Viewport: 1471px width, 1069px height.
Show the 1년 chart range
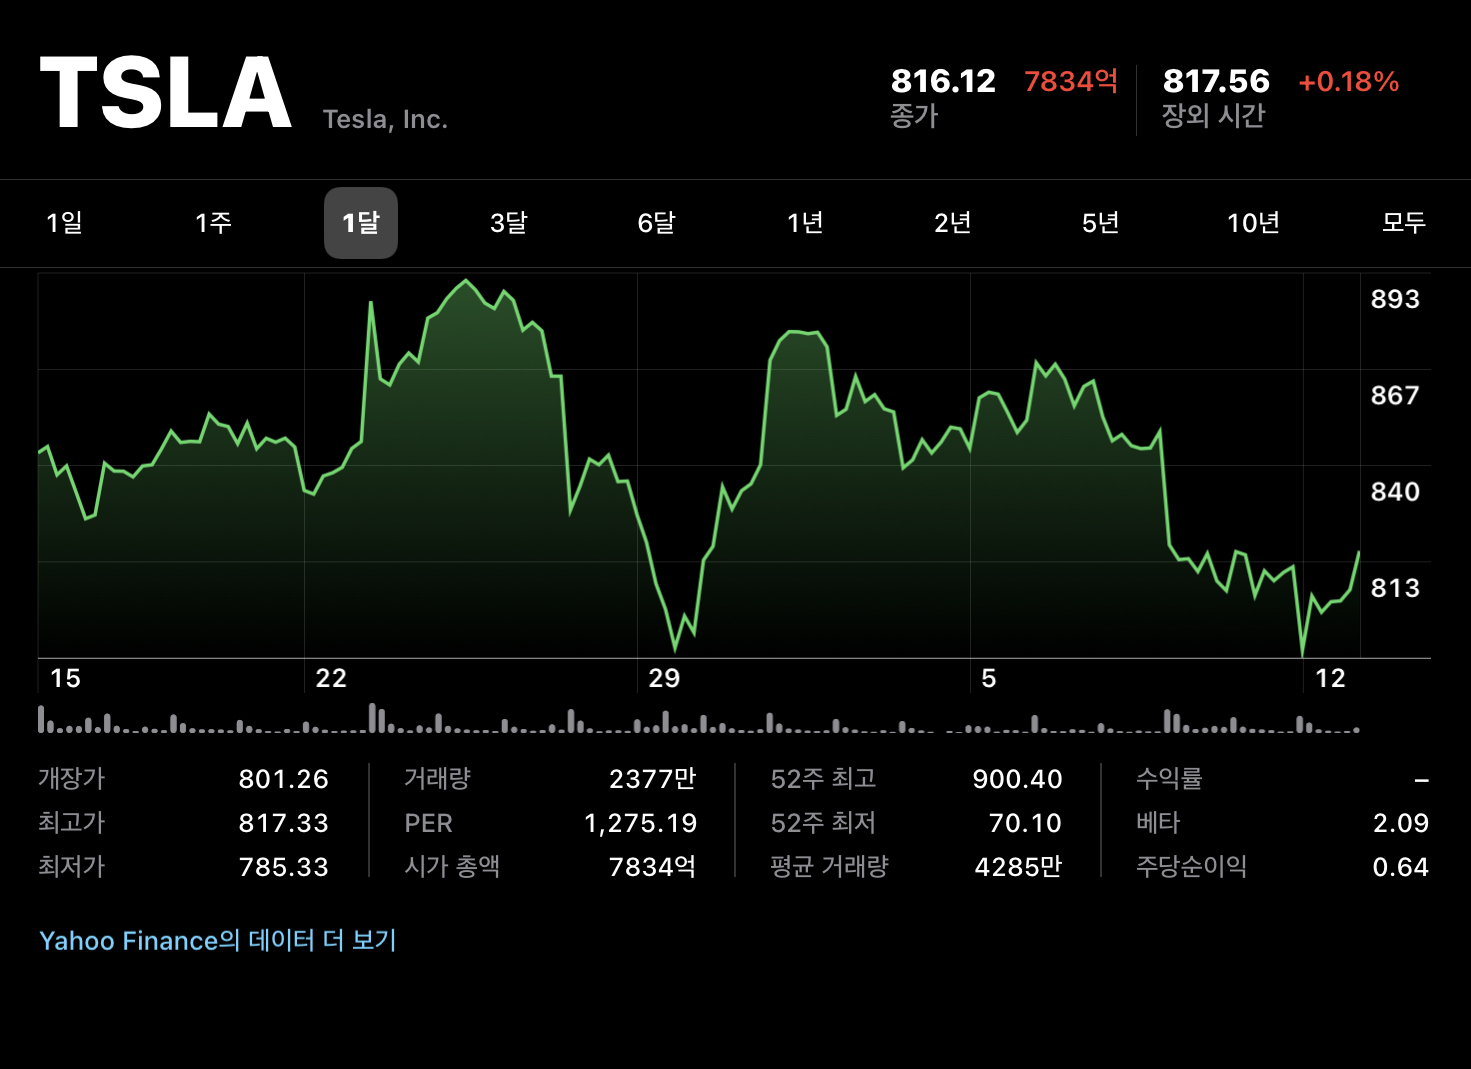click(x=805, y=222)
